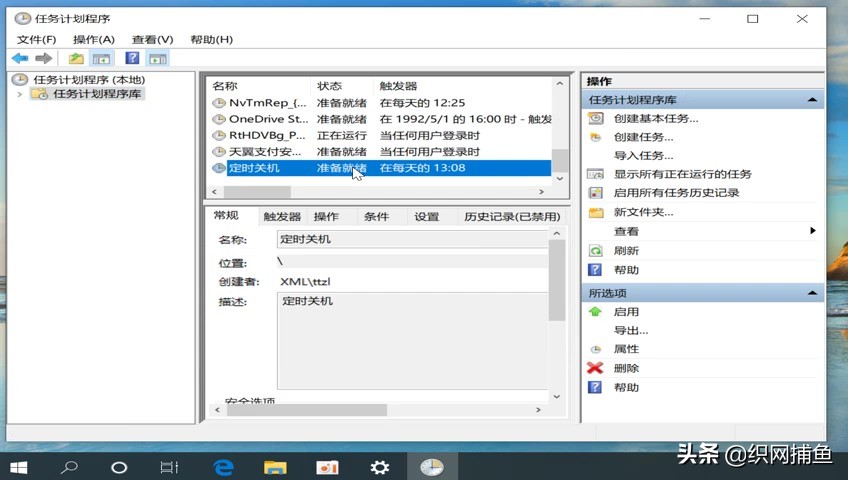Screen dimensions: 848x480
Task: Click the 导入任务... action link
Action: click(x=644, y=156)
